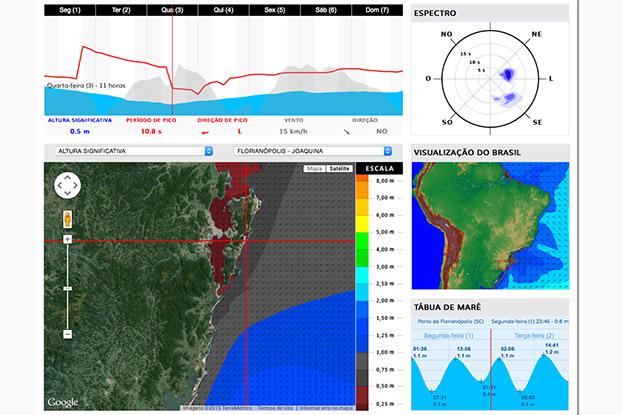Select the Ter (2) day tab
Viewport: 622px width, 415px height.
pos(121,10)
